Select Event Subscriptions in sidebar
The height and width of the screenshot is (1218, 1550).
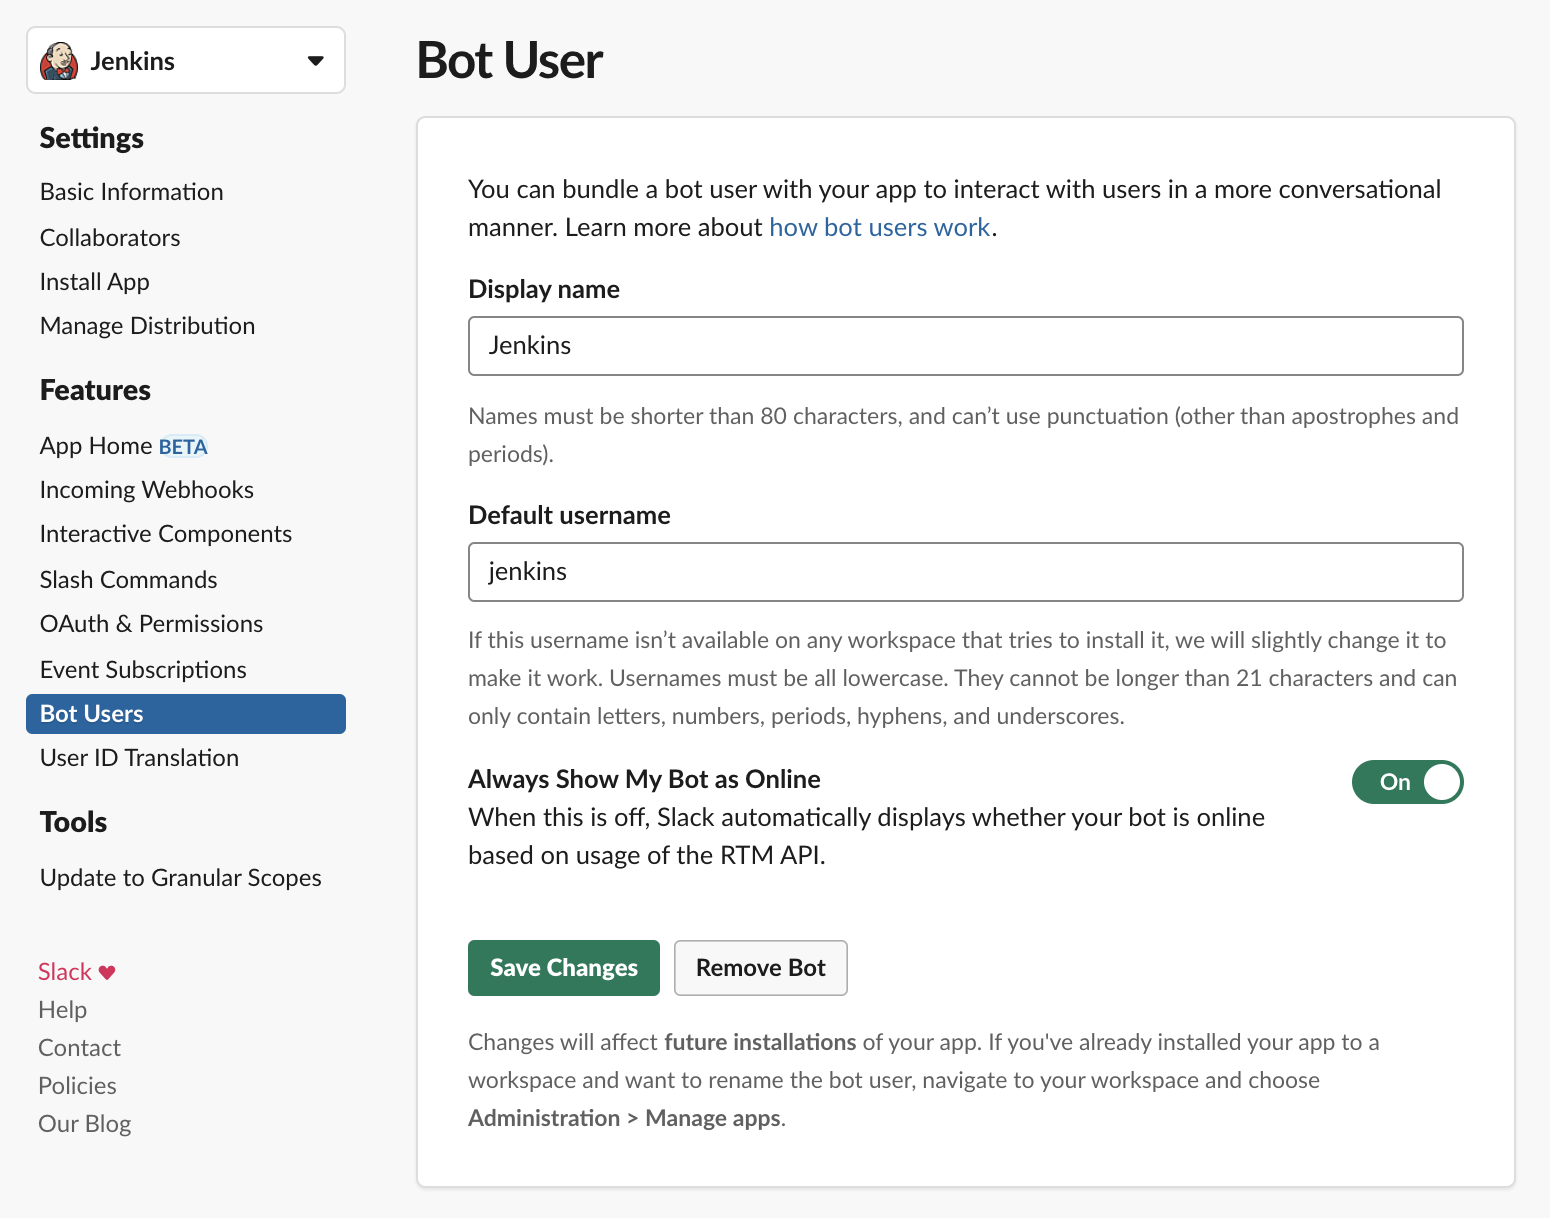click(x=143, y=670)
